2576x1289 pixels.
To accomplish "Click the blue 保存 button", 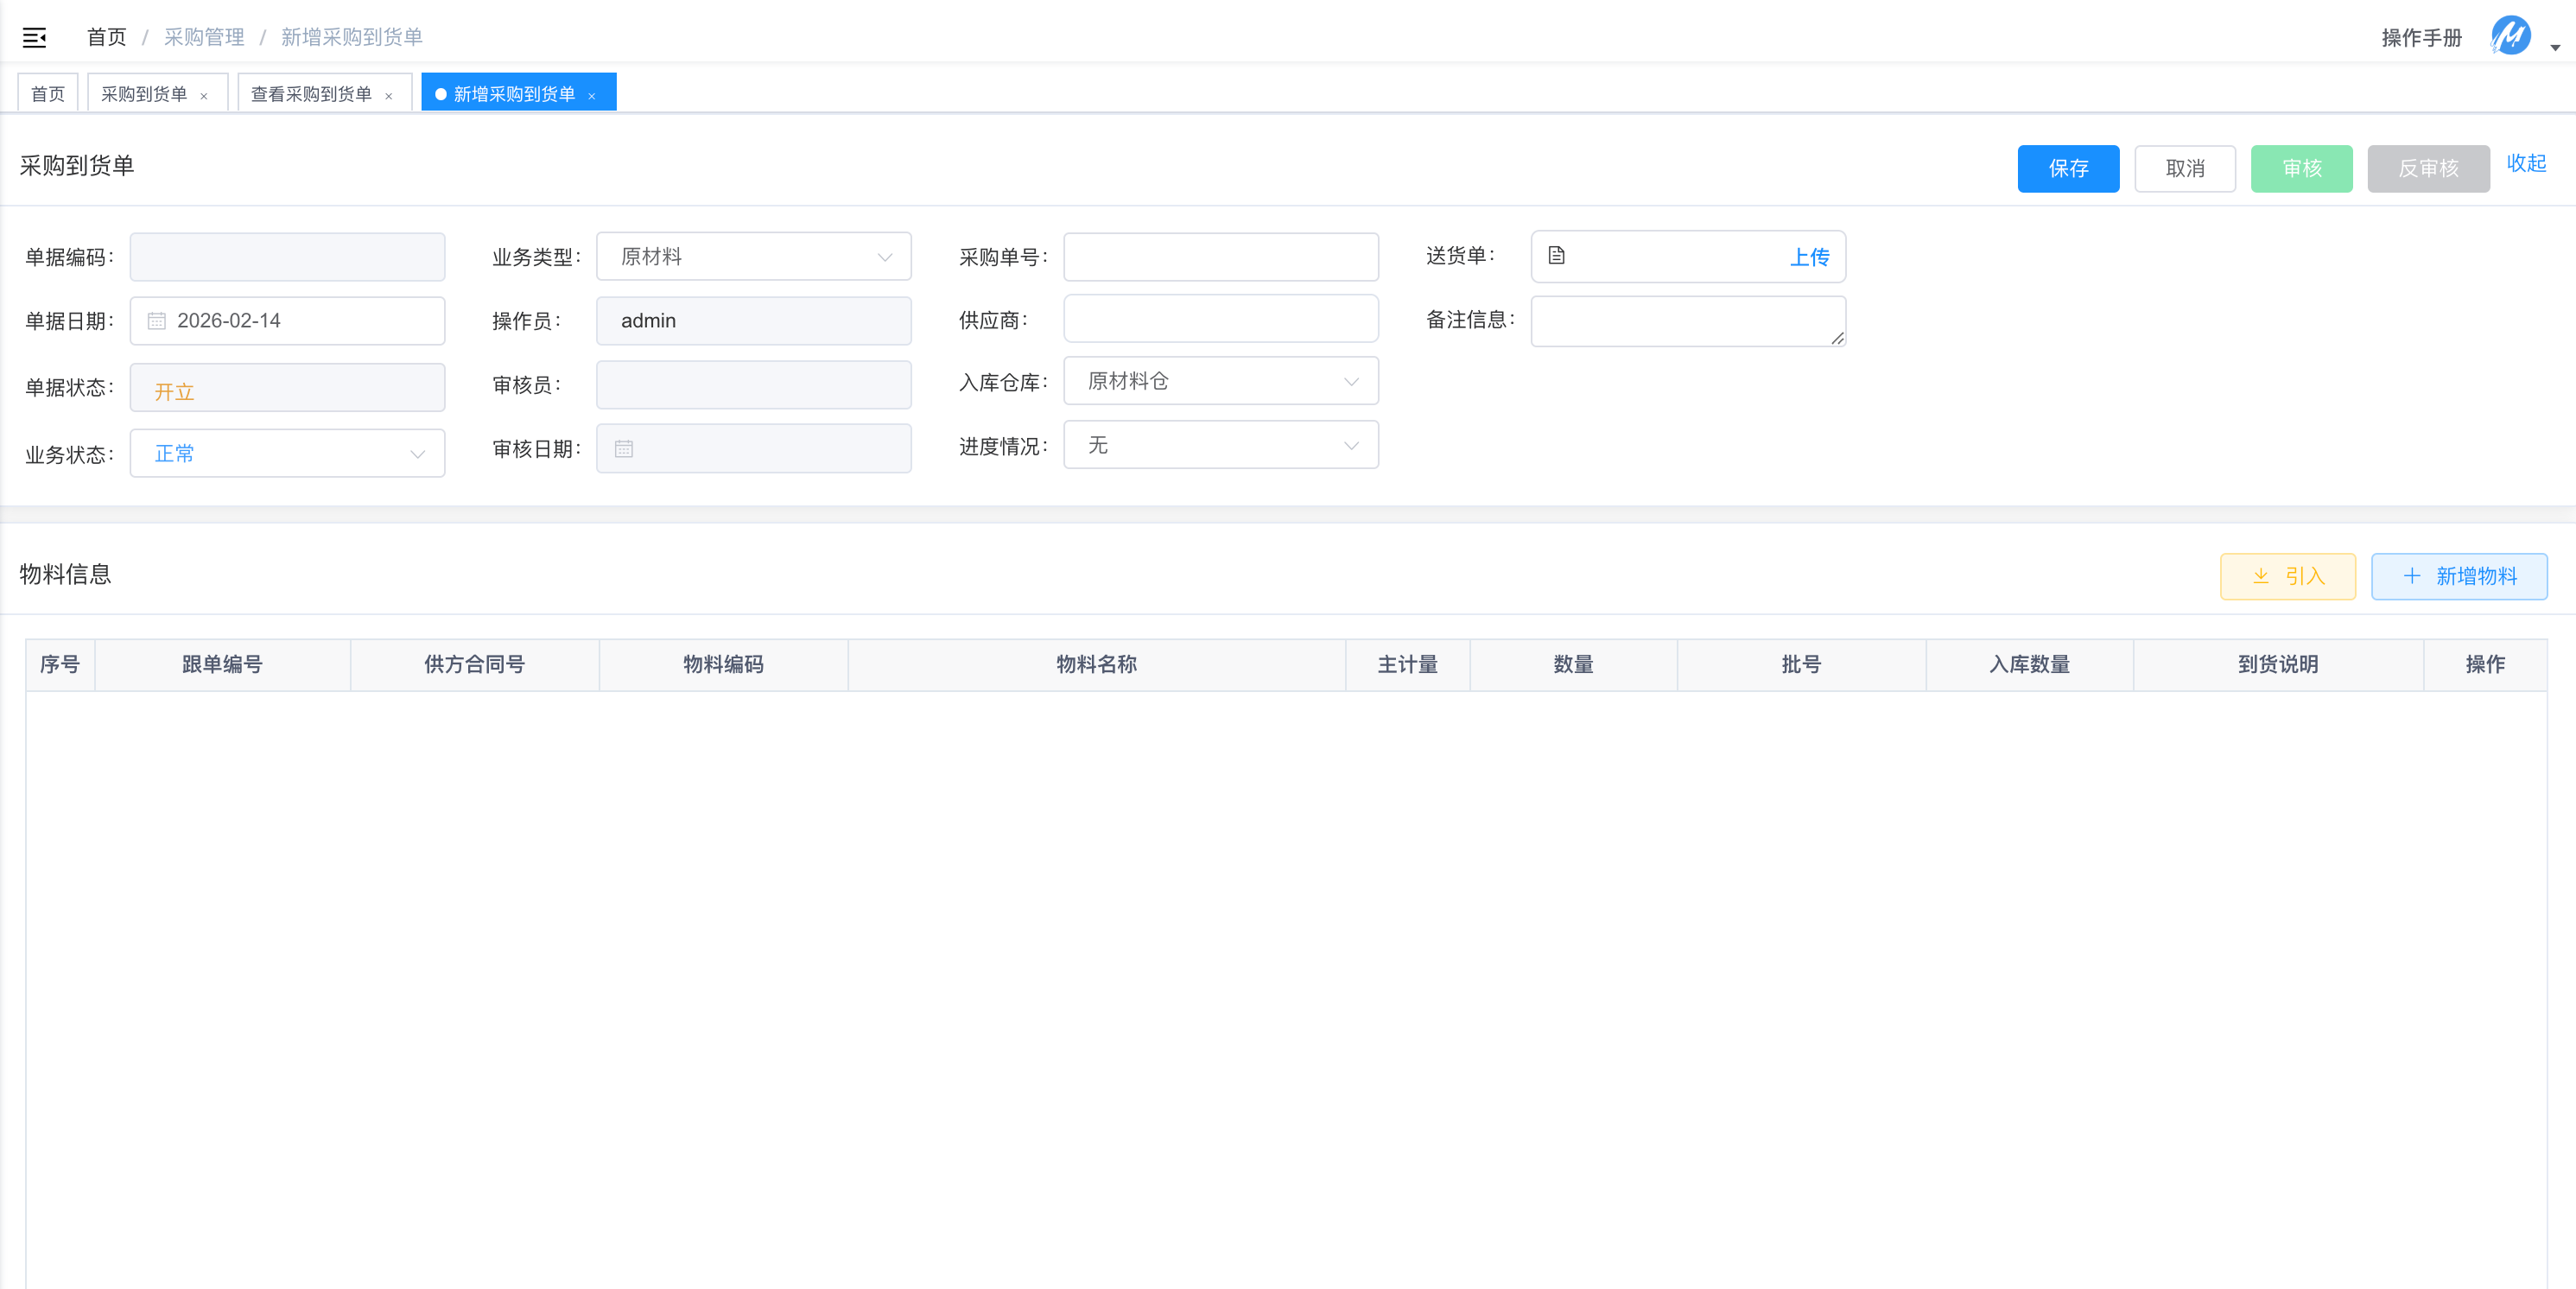I will 2067,168.
